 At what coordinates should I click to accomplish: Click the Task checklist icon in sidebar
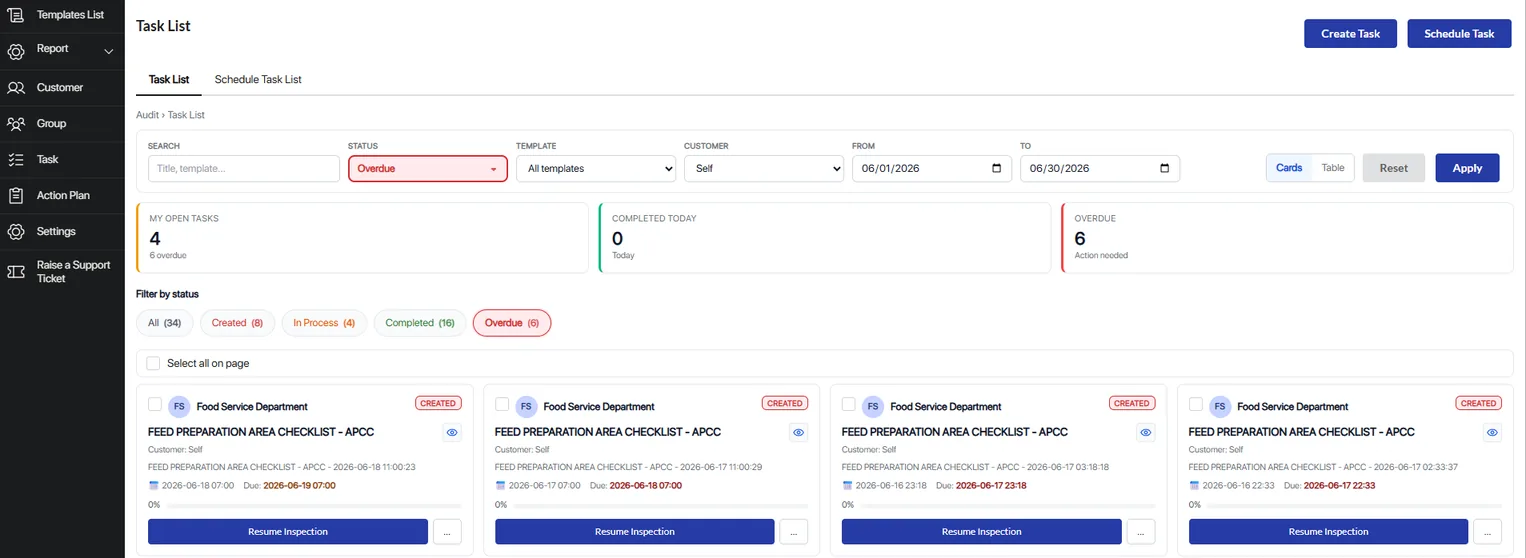pyautogui.click(x=16, y=160)
